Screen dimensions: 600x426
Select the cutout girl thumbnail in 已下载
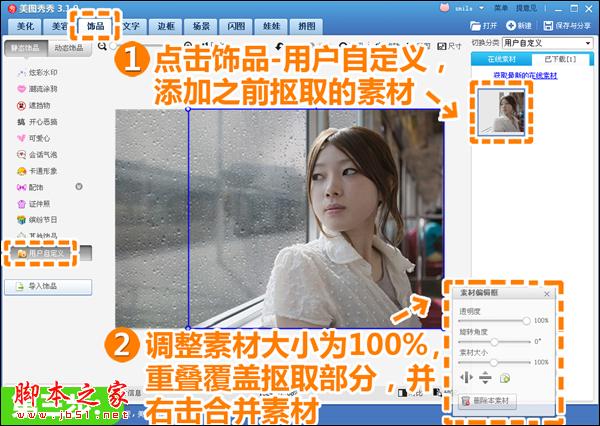click(x=501, y=112)
